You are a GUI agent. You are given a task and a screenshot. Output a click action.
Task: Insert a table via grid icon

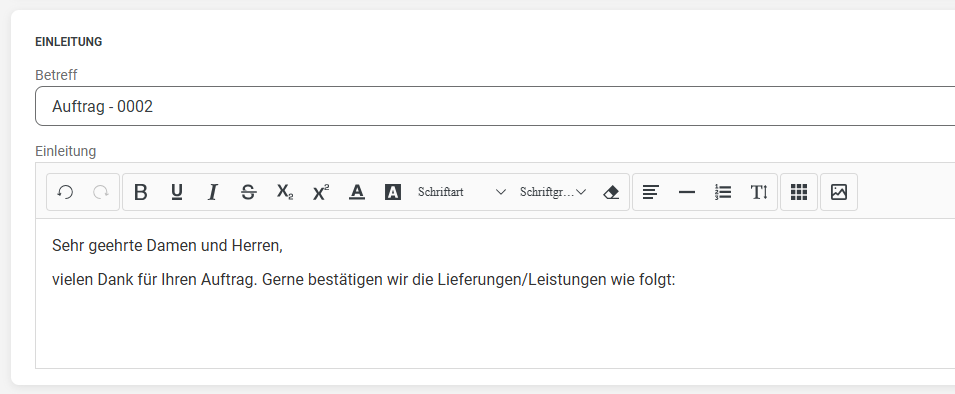pos(799,192)
